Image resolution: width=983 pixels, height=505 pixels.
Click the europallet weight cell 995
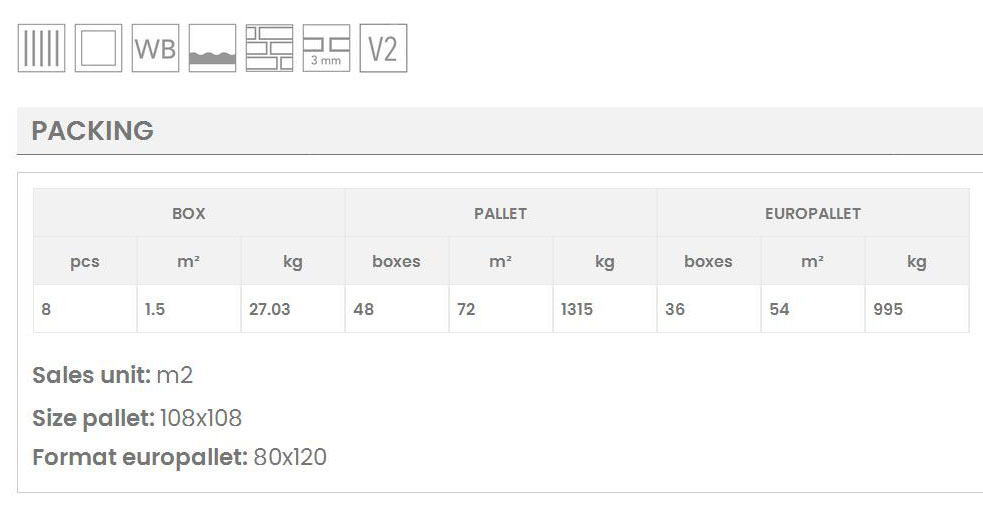click(x=888, y=309)
